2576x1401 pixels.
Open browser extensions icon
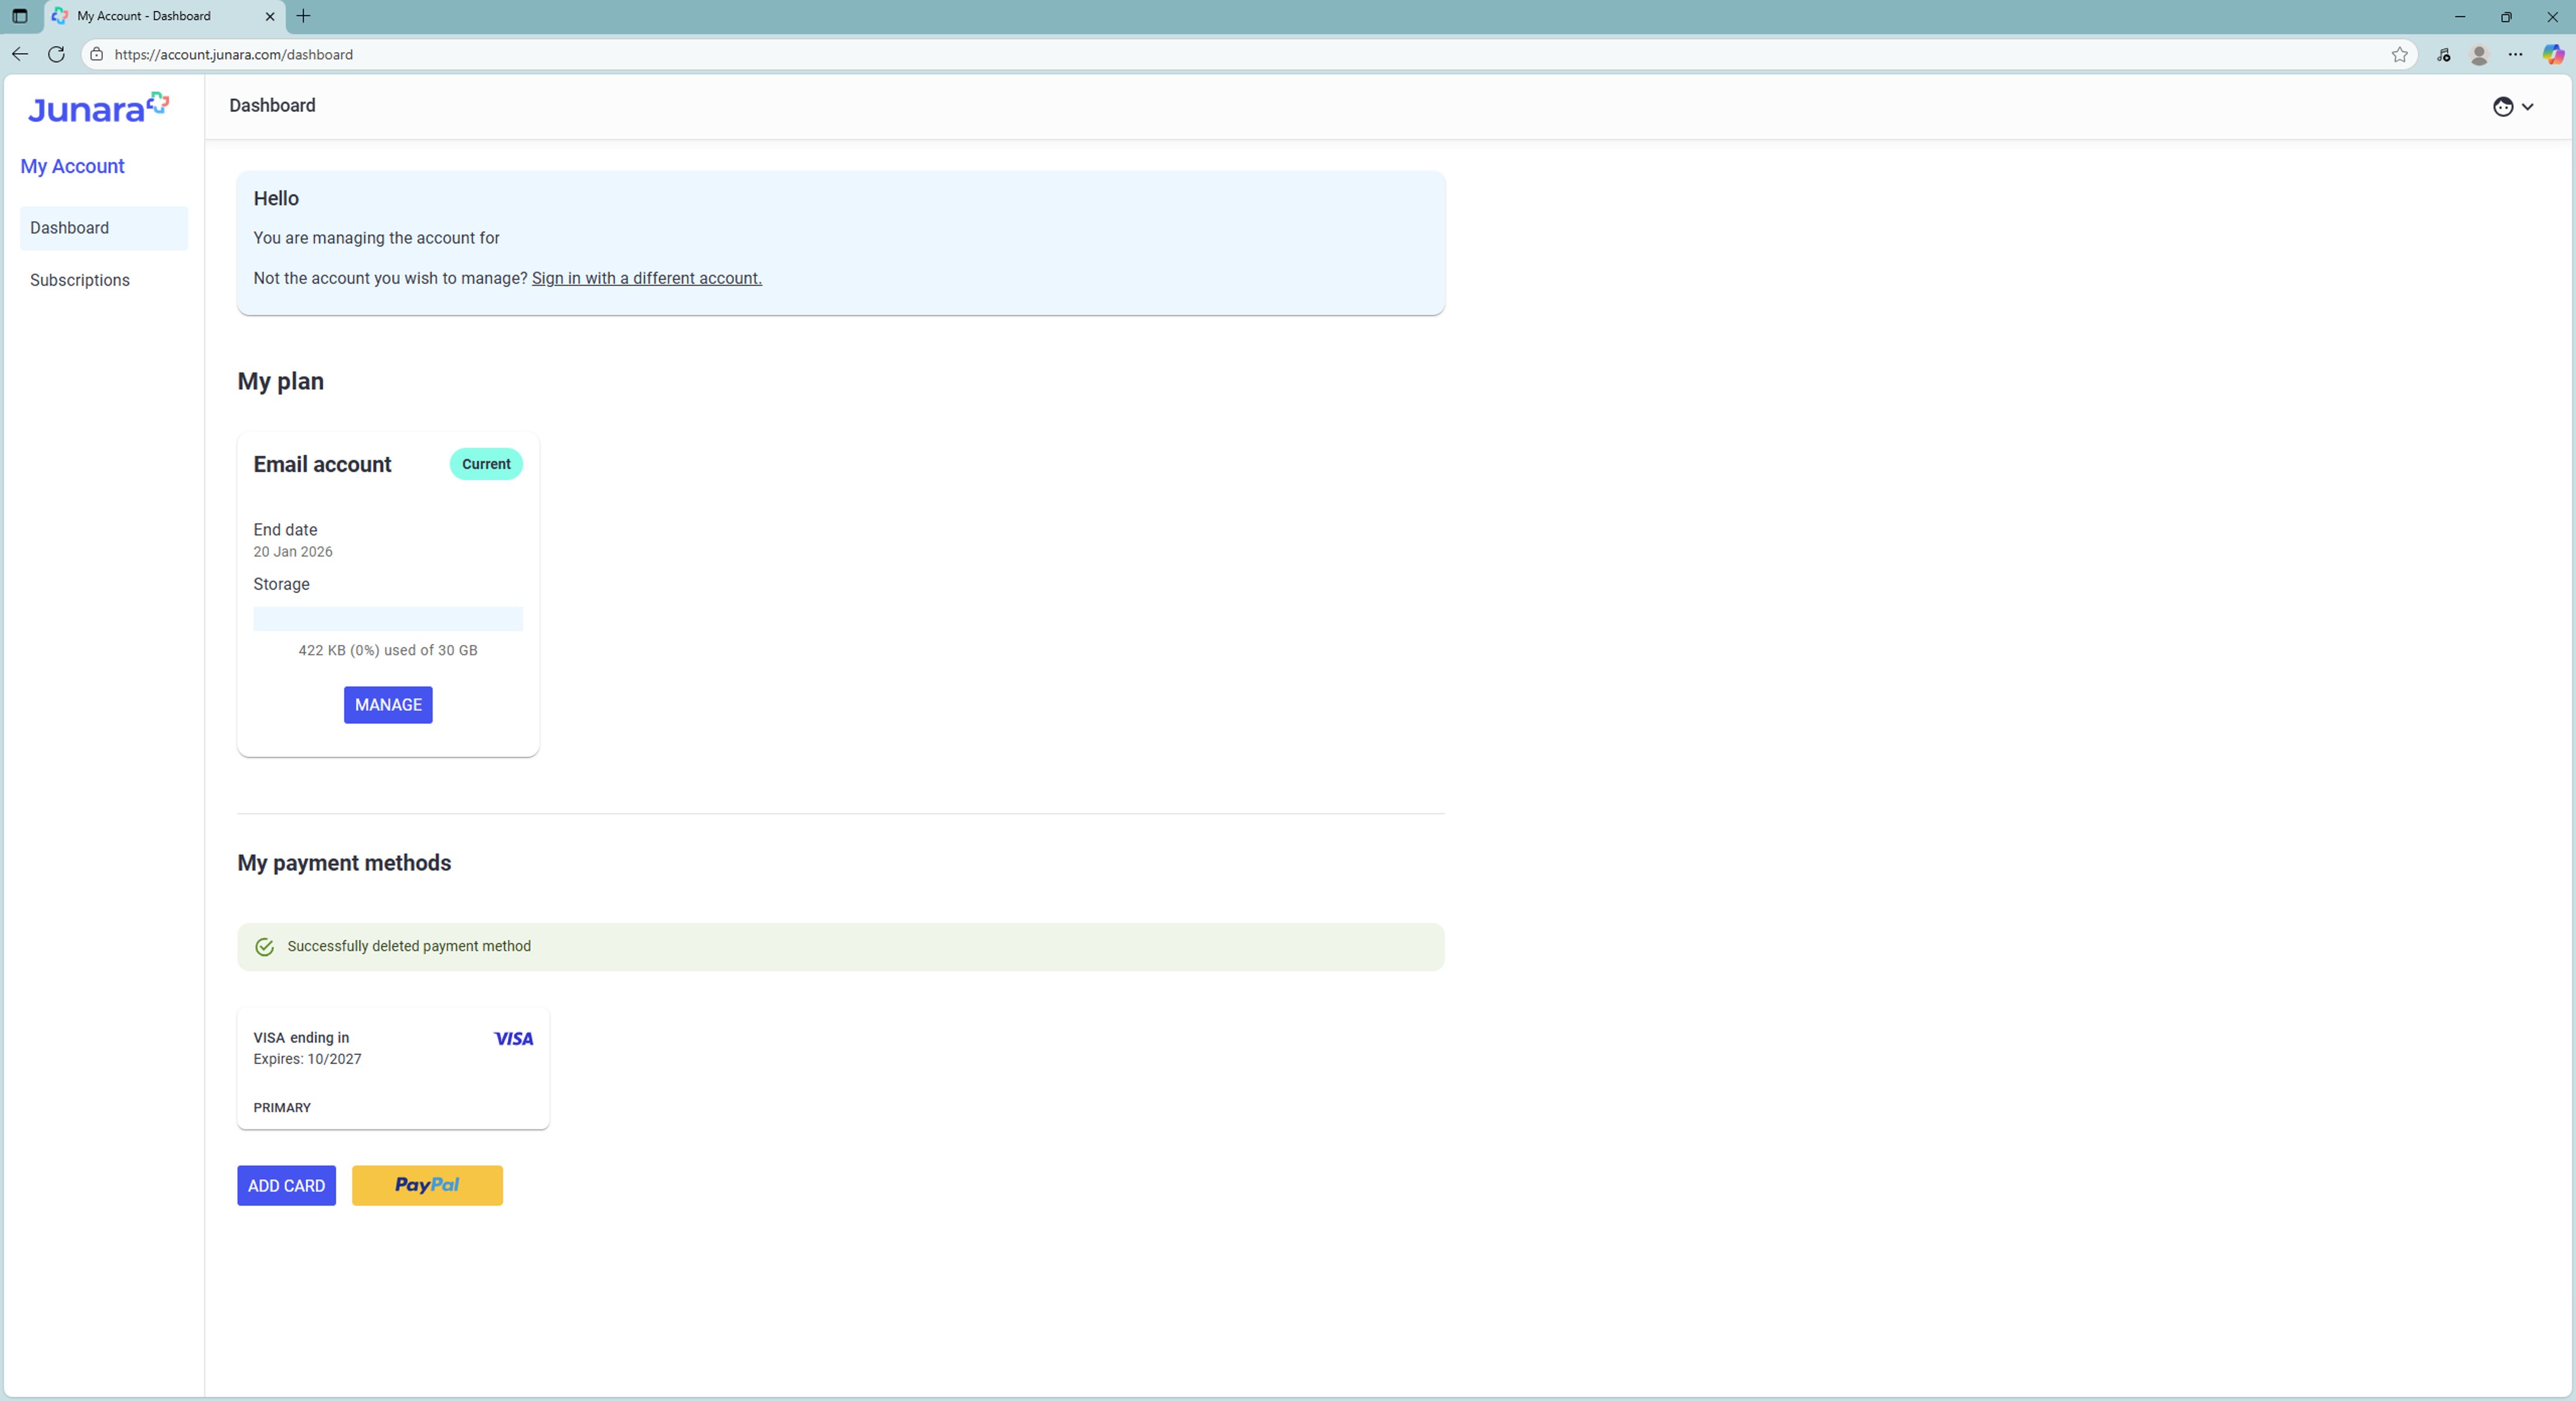click(x=2443, y=54)
